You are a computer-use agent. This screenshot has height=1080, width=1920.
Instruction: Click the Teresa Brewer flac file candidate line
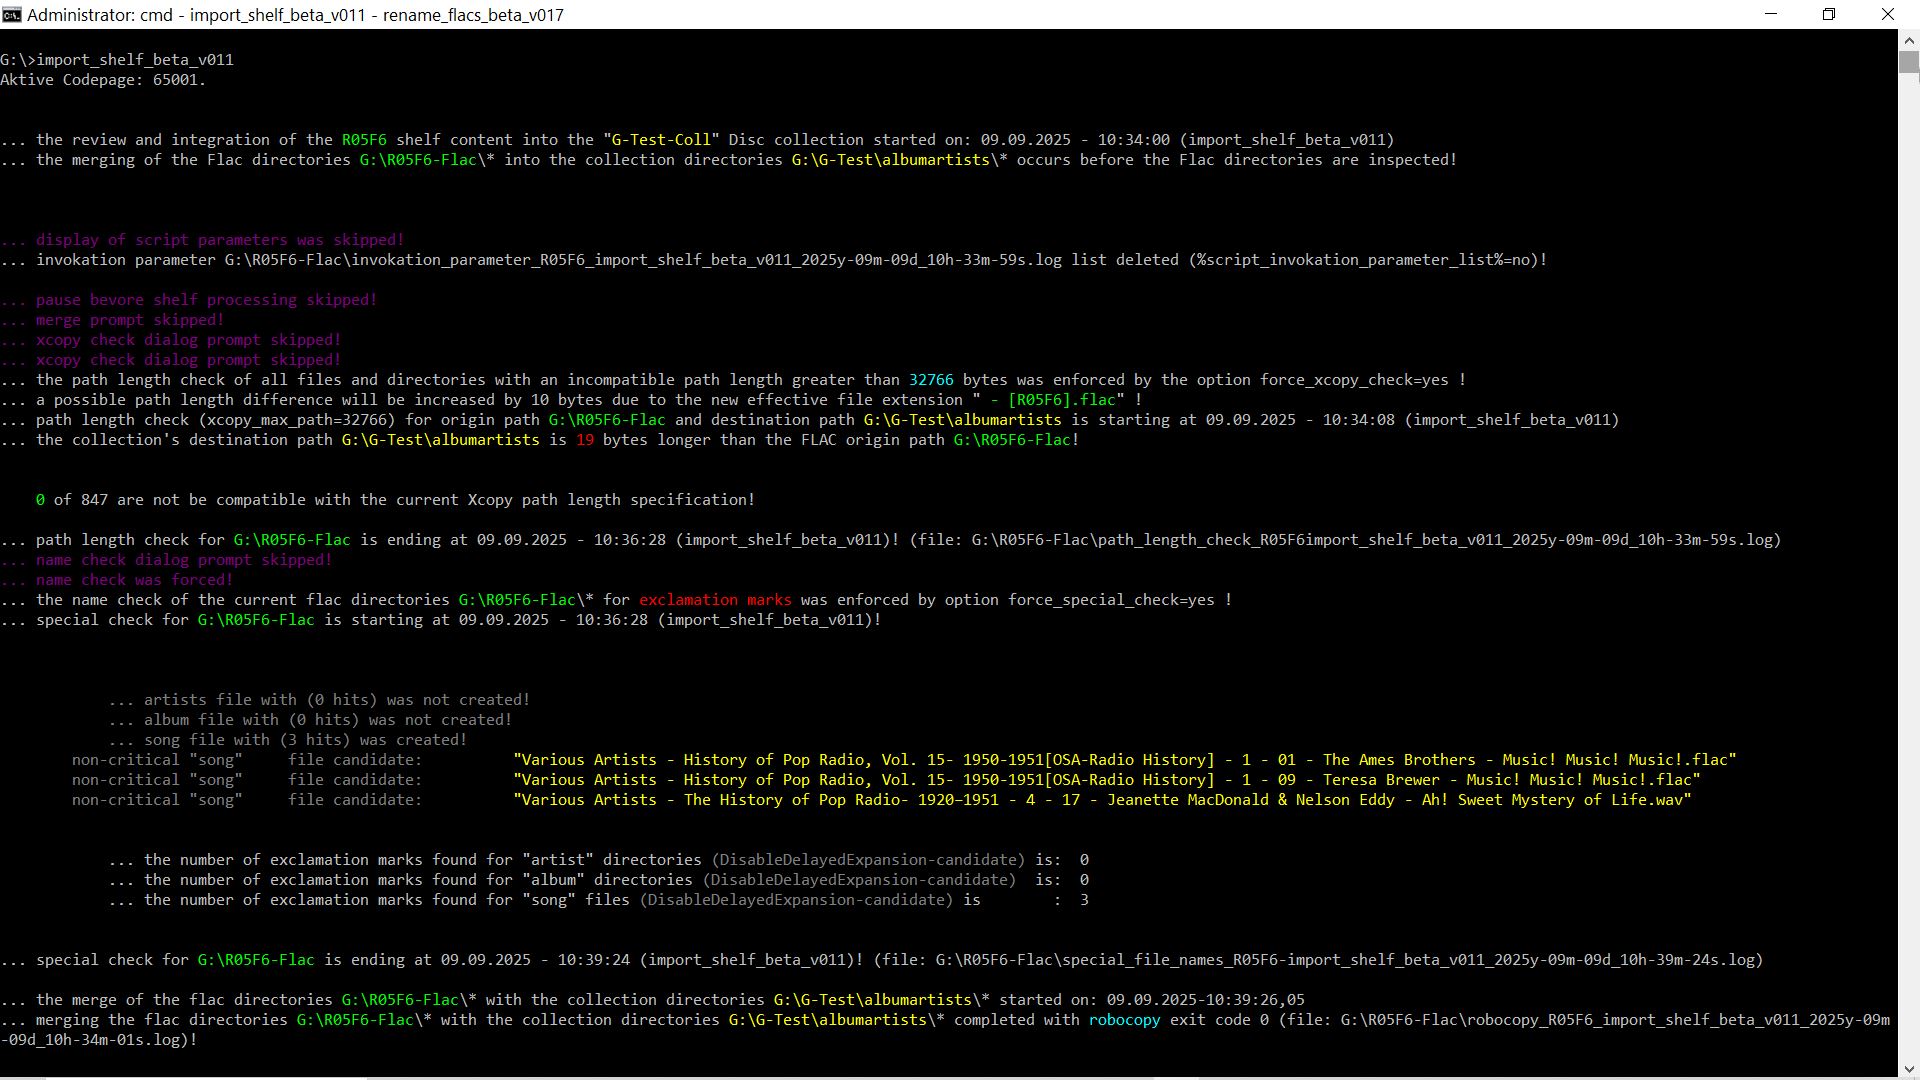tap(1106, 780)
